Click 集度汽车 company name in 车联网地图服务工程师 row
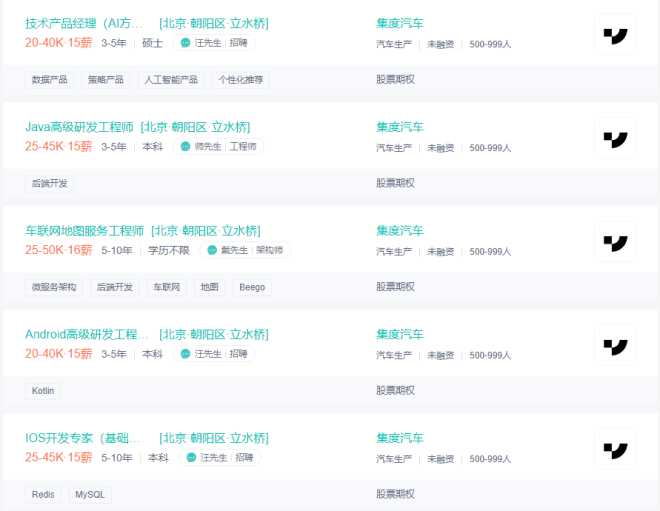The width and height of the screenshot is (660, 511). click(x=400, y=231)
